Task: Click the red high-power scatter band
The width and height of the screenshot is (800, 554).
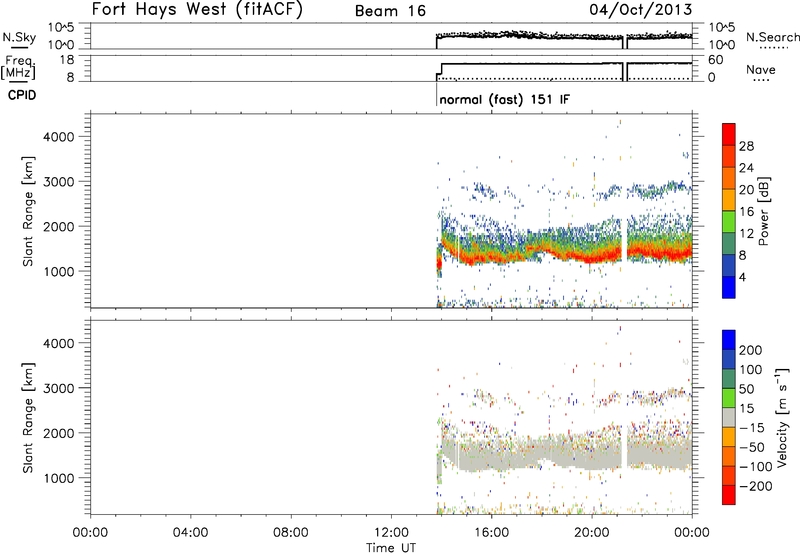Action: (x=566, y=254)
